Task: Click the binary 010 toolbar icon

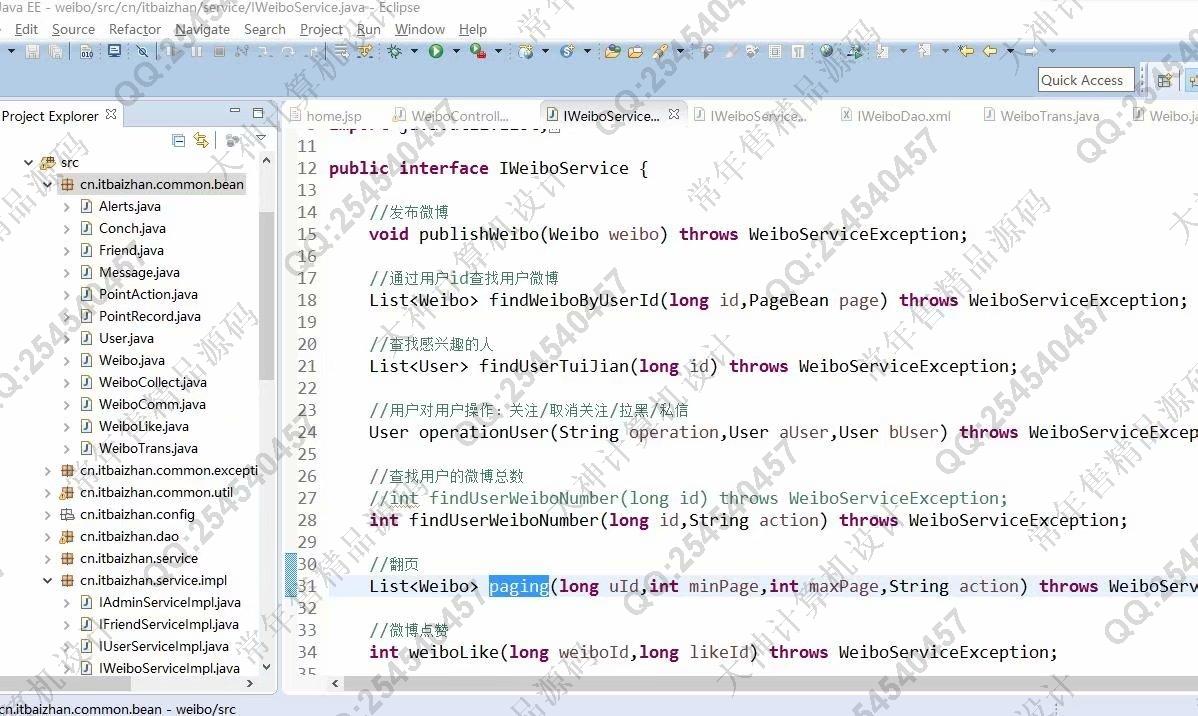Action: pyautogui.click(x=86, y=51)
